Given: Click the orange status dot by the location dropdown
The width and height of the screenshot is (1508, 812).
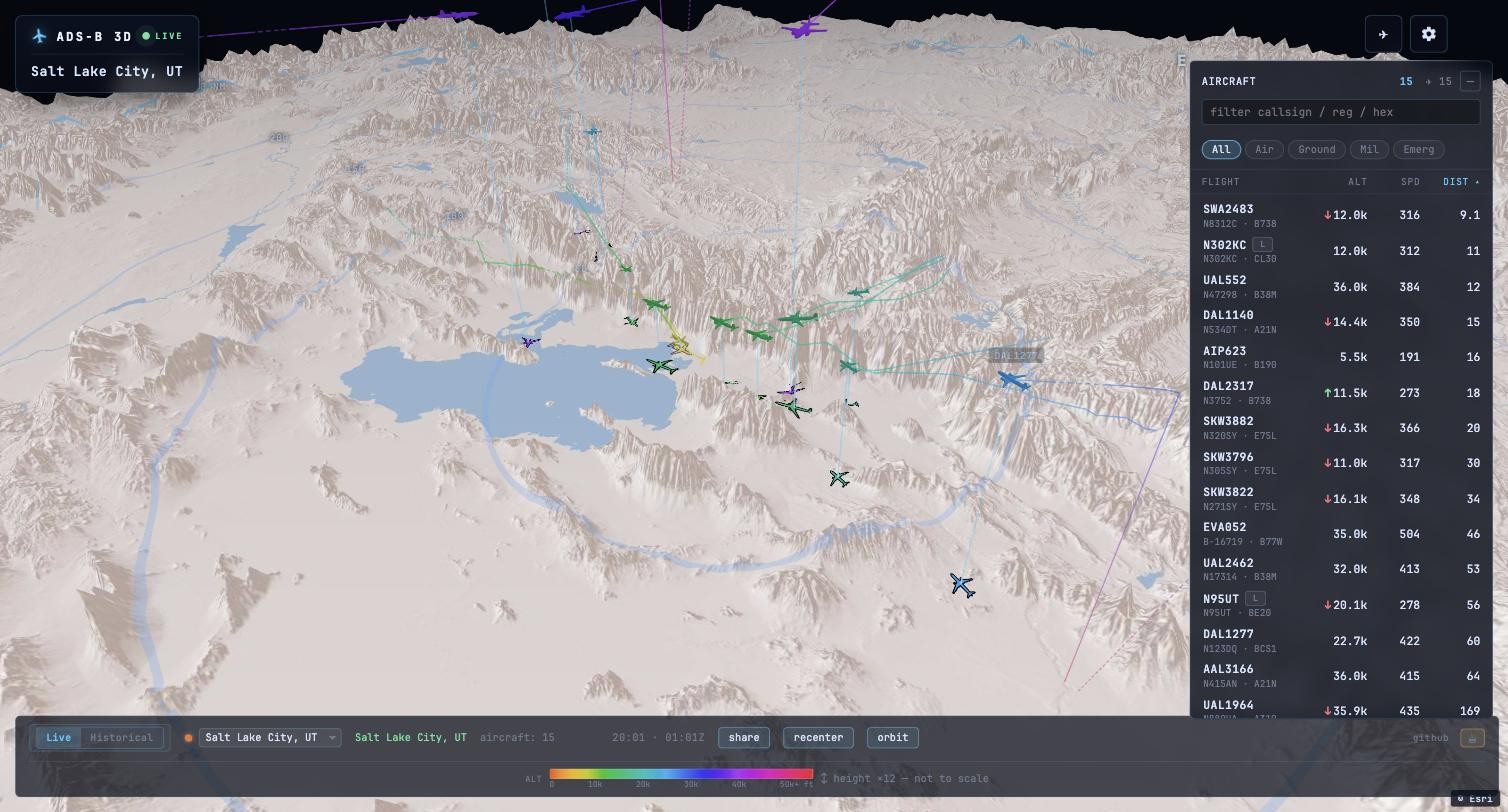Looking at the screenshot, I should click(x=188, y=738).
